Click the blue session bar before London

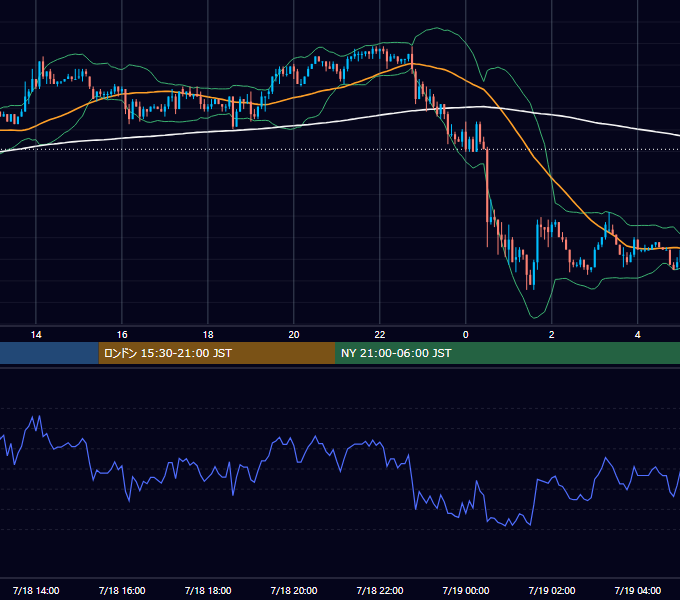tap(49, 353)
